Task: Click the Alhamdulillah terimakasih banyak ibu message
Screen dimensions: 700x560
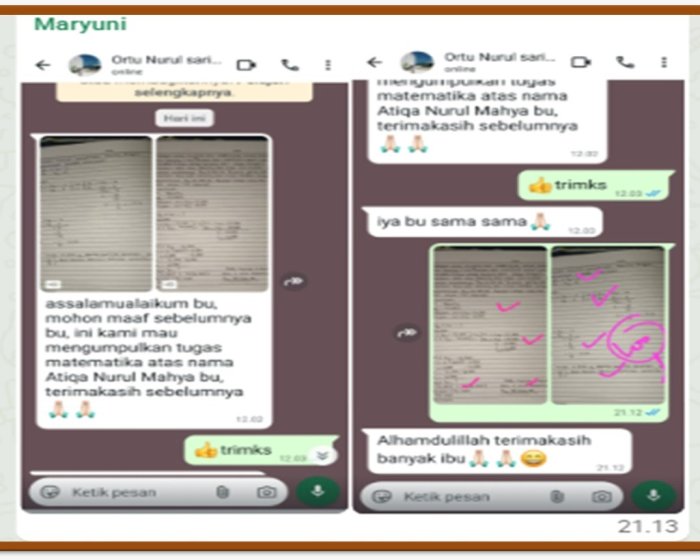Action: pyautogui.click(x=498, y=450)
